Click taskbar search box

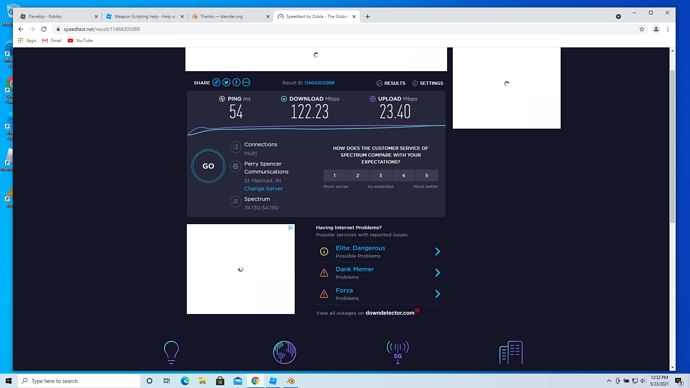coord(79,381)
